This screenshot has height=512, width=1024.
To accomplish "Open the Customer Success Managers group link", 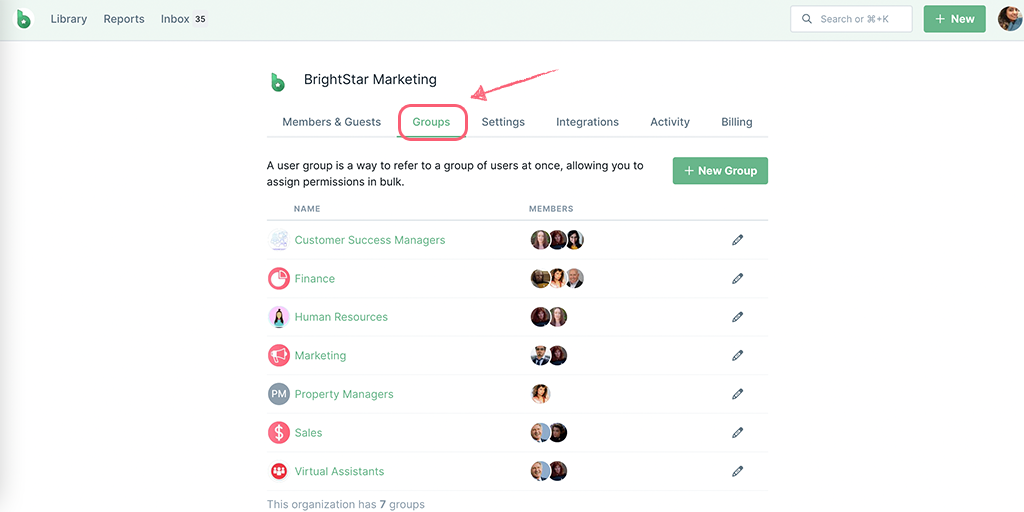I will click(370, 240).
